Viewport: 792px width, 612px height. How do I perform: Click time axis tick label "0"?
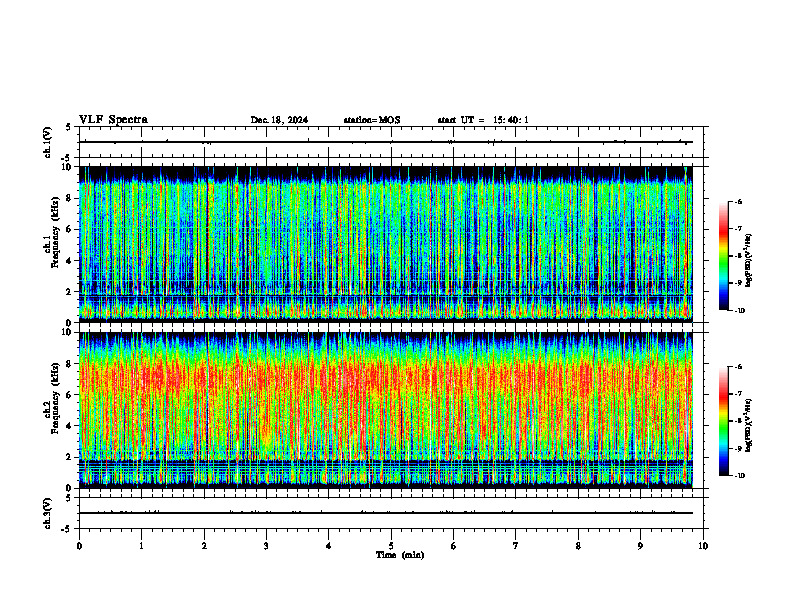click(x=79, y=546)
